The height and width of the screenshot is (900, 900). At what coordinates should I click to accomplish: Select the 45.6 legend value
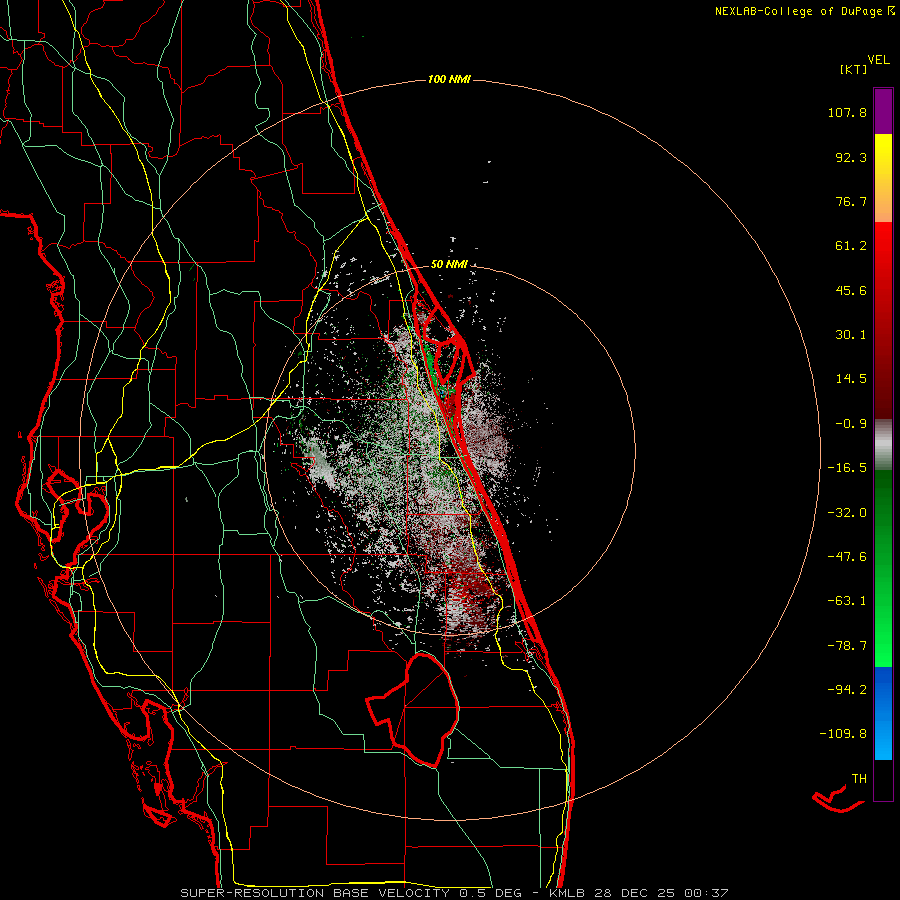coord(851,290)
